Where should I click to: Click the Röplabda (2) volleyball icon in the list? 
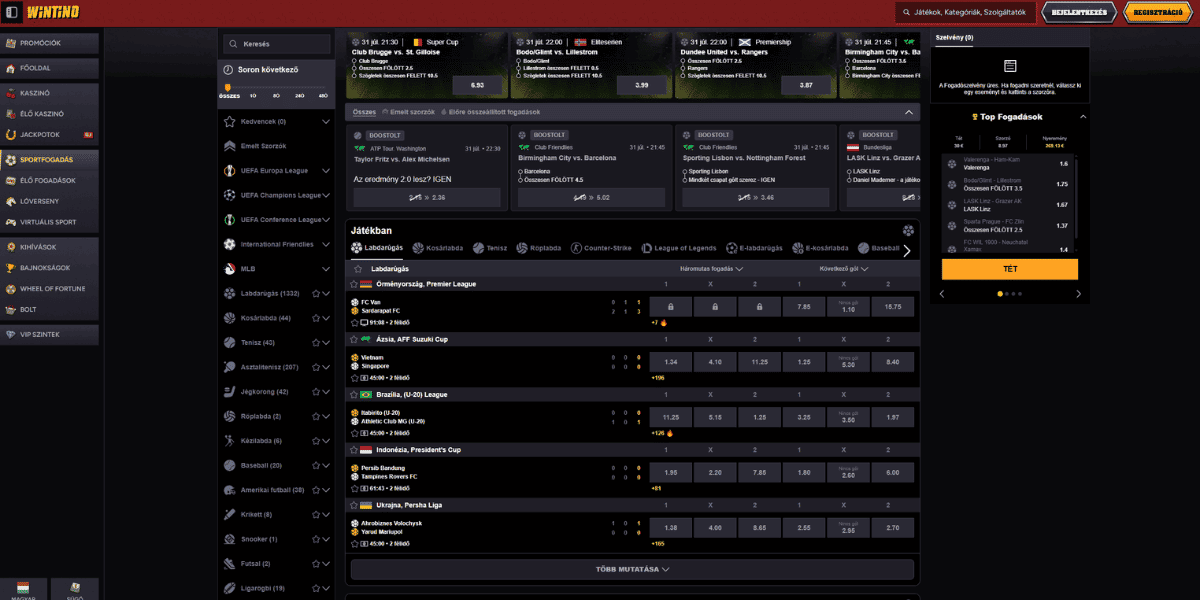point(230,416)
